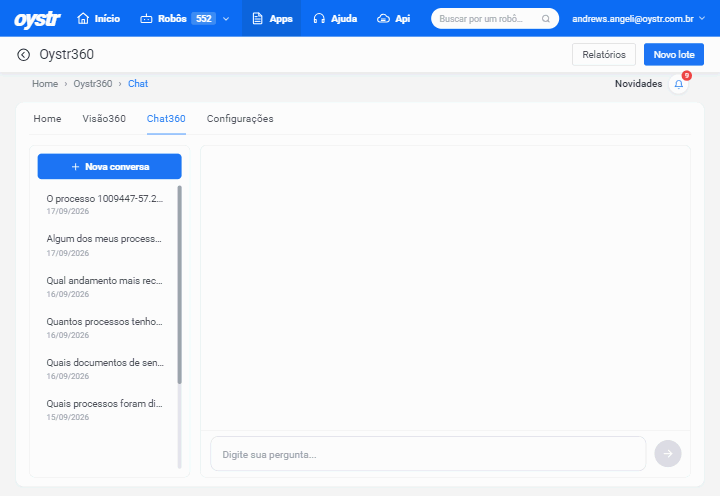Start a Nova conversa

(x=110, y=166)
